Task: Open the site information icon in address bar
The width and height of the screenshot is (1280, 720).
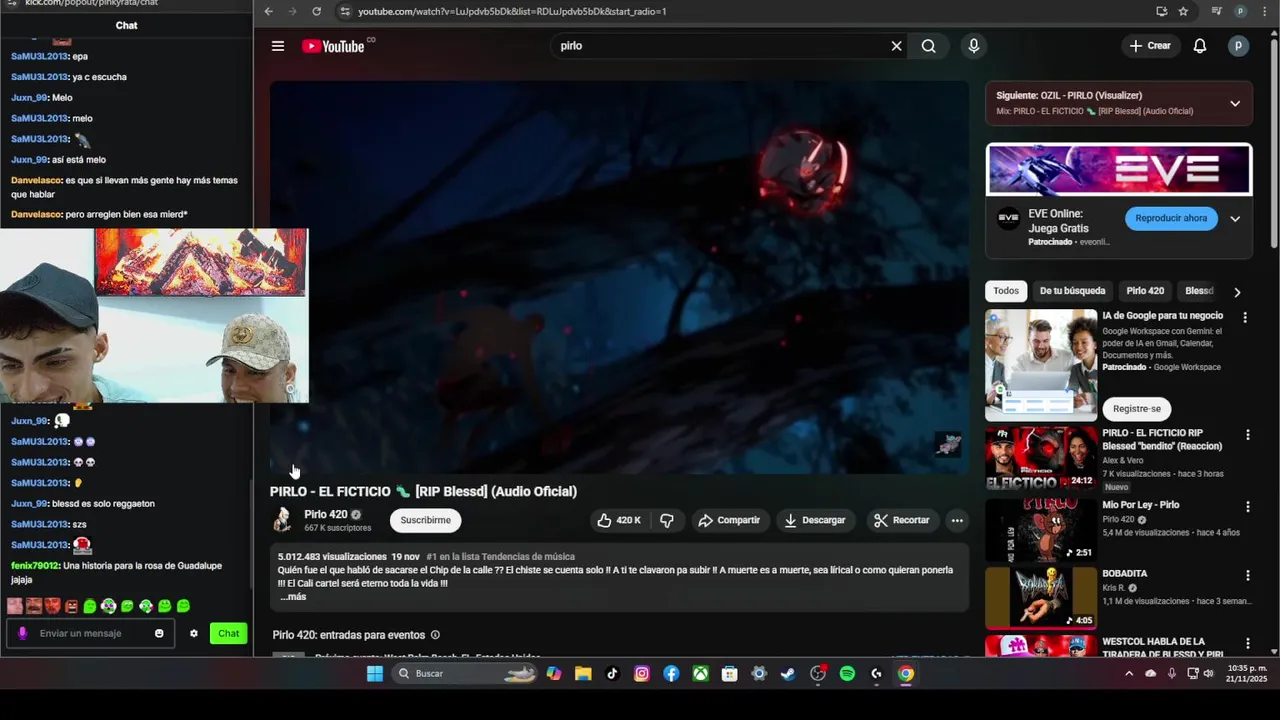Action: [x=345, y=11]
